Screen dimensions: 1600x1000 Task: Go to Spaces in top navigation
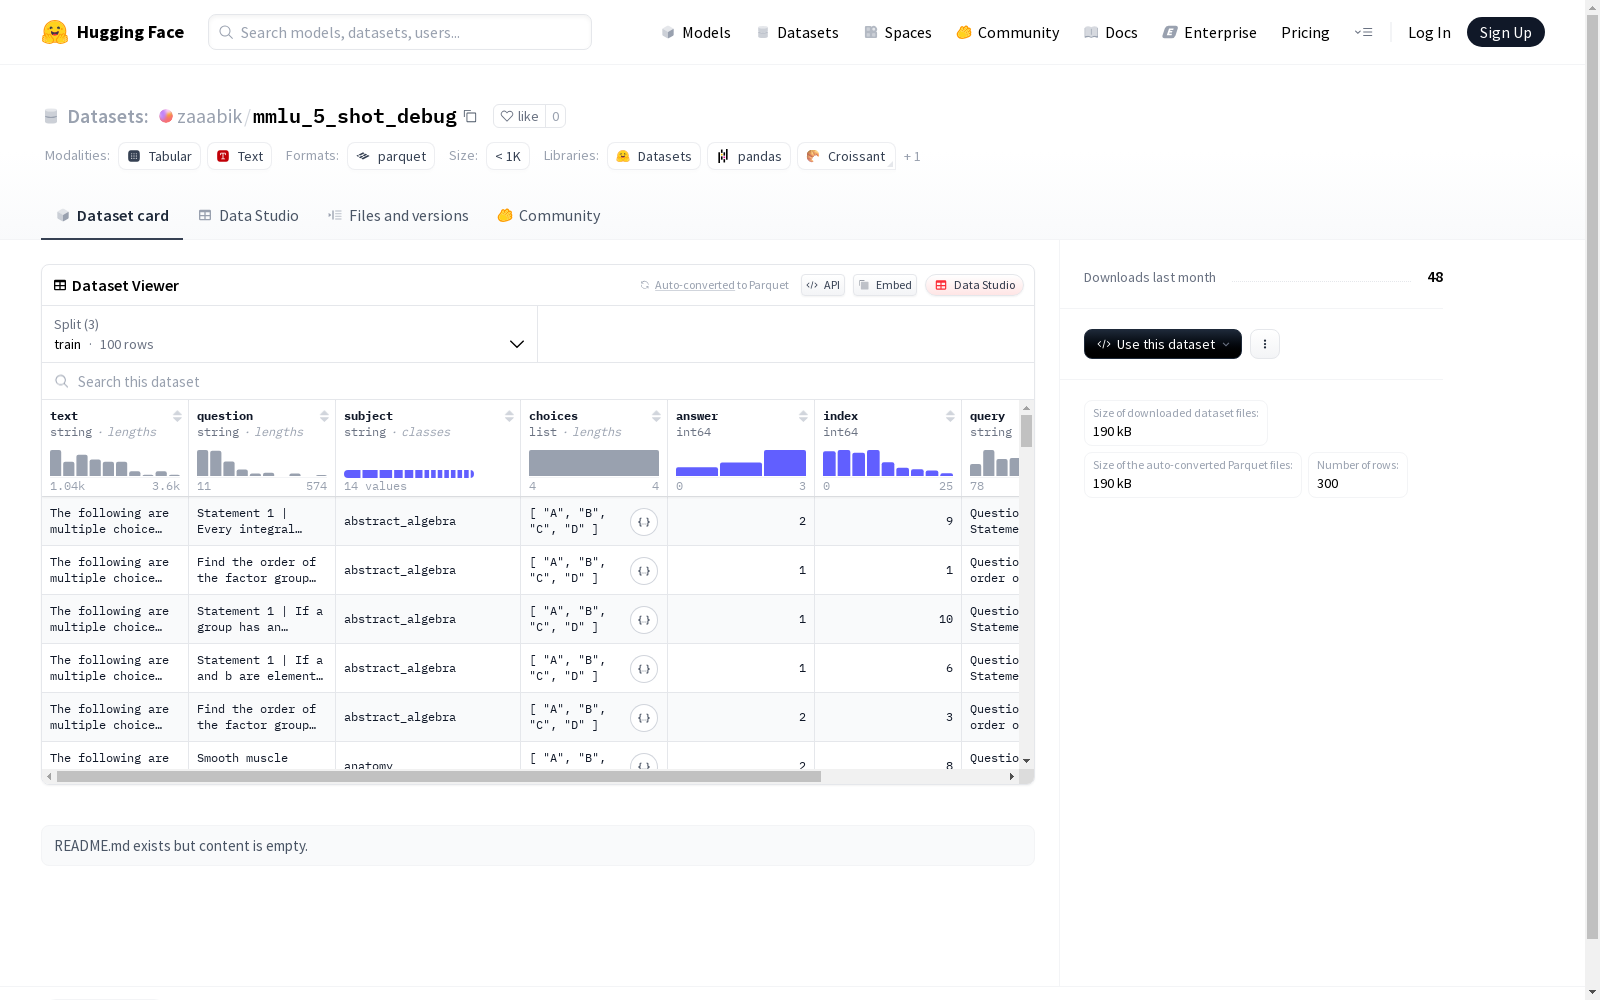point(898,32)
